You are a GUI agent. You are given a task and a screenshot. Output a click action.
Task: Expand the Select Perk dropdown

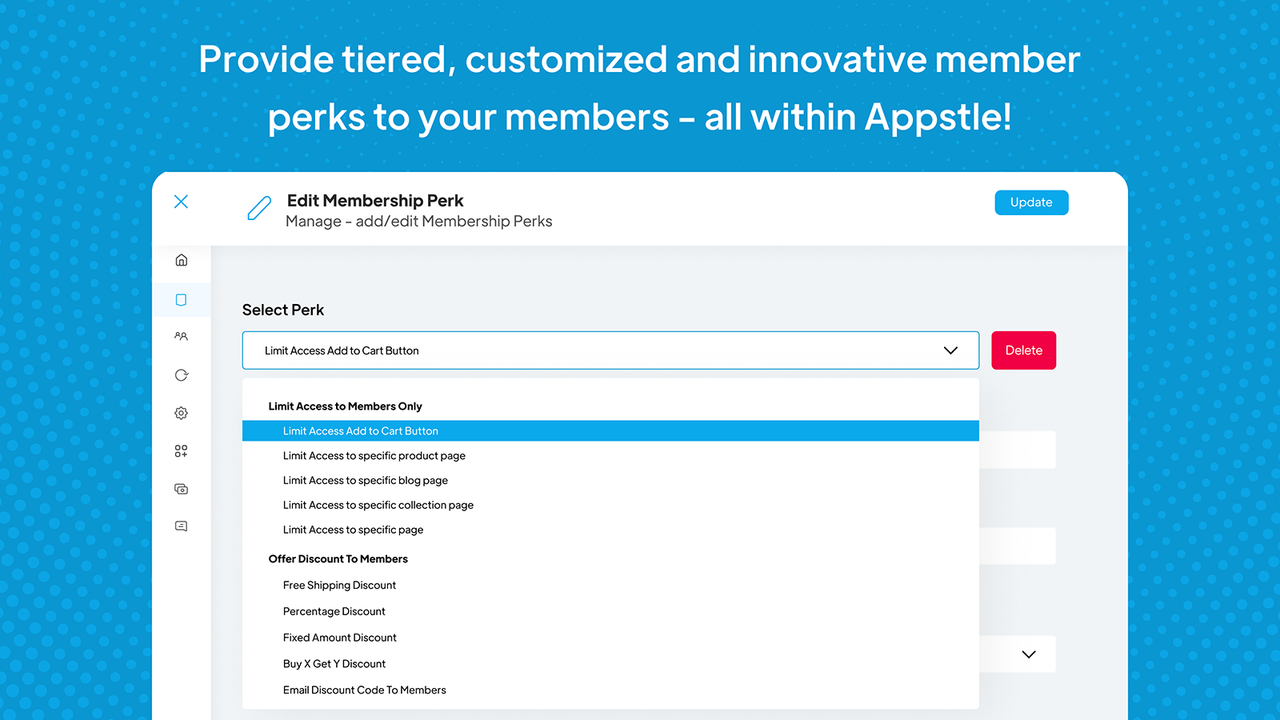pyautogui.click(x=610, y=350)
